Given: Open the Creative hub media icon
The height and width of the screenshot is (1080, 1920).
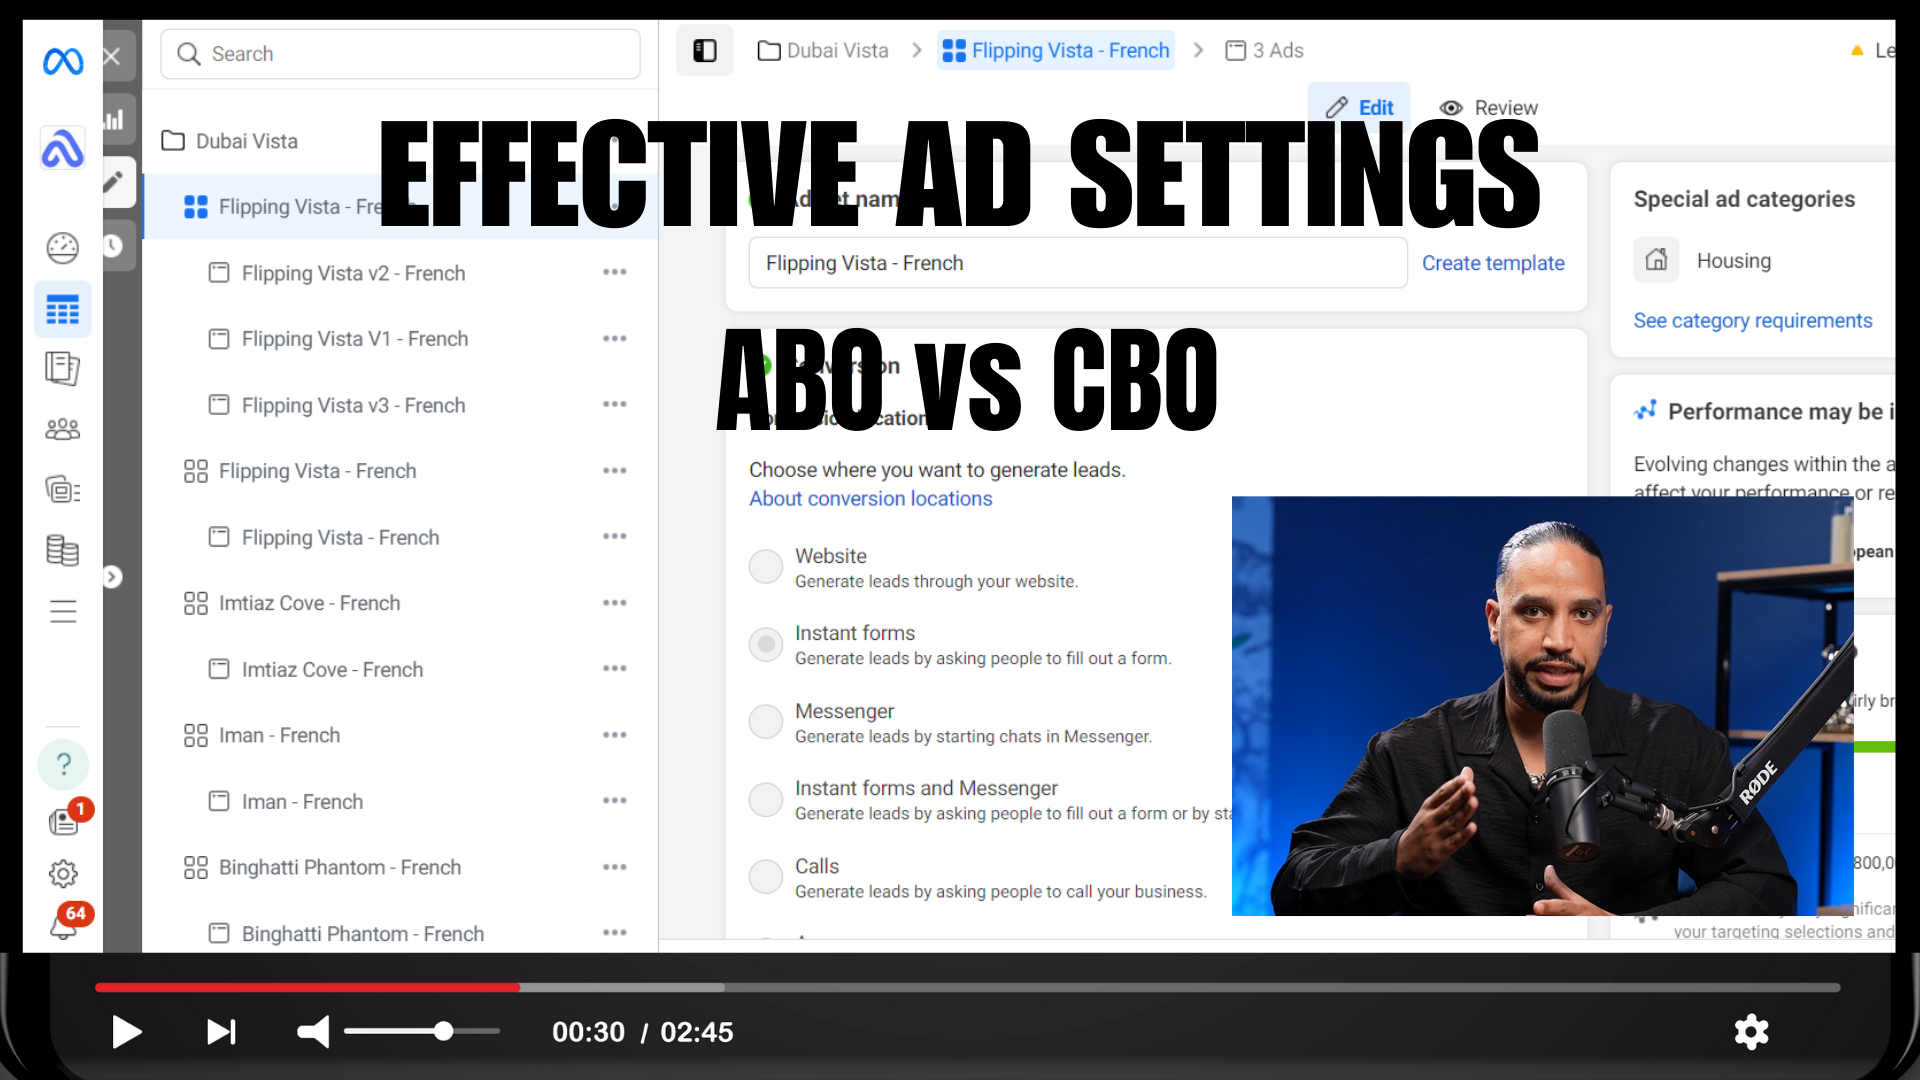Looking at the screenshot, I should [x=62, y=490].
